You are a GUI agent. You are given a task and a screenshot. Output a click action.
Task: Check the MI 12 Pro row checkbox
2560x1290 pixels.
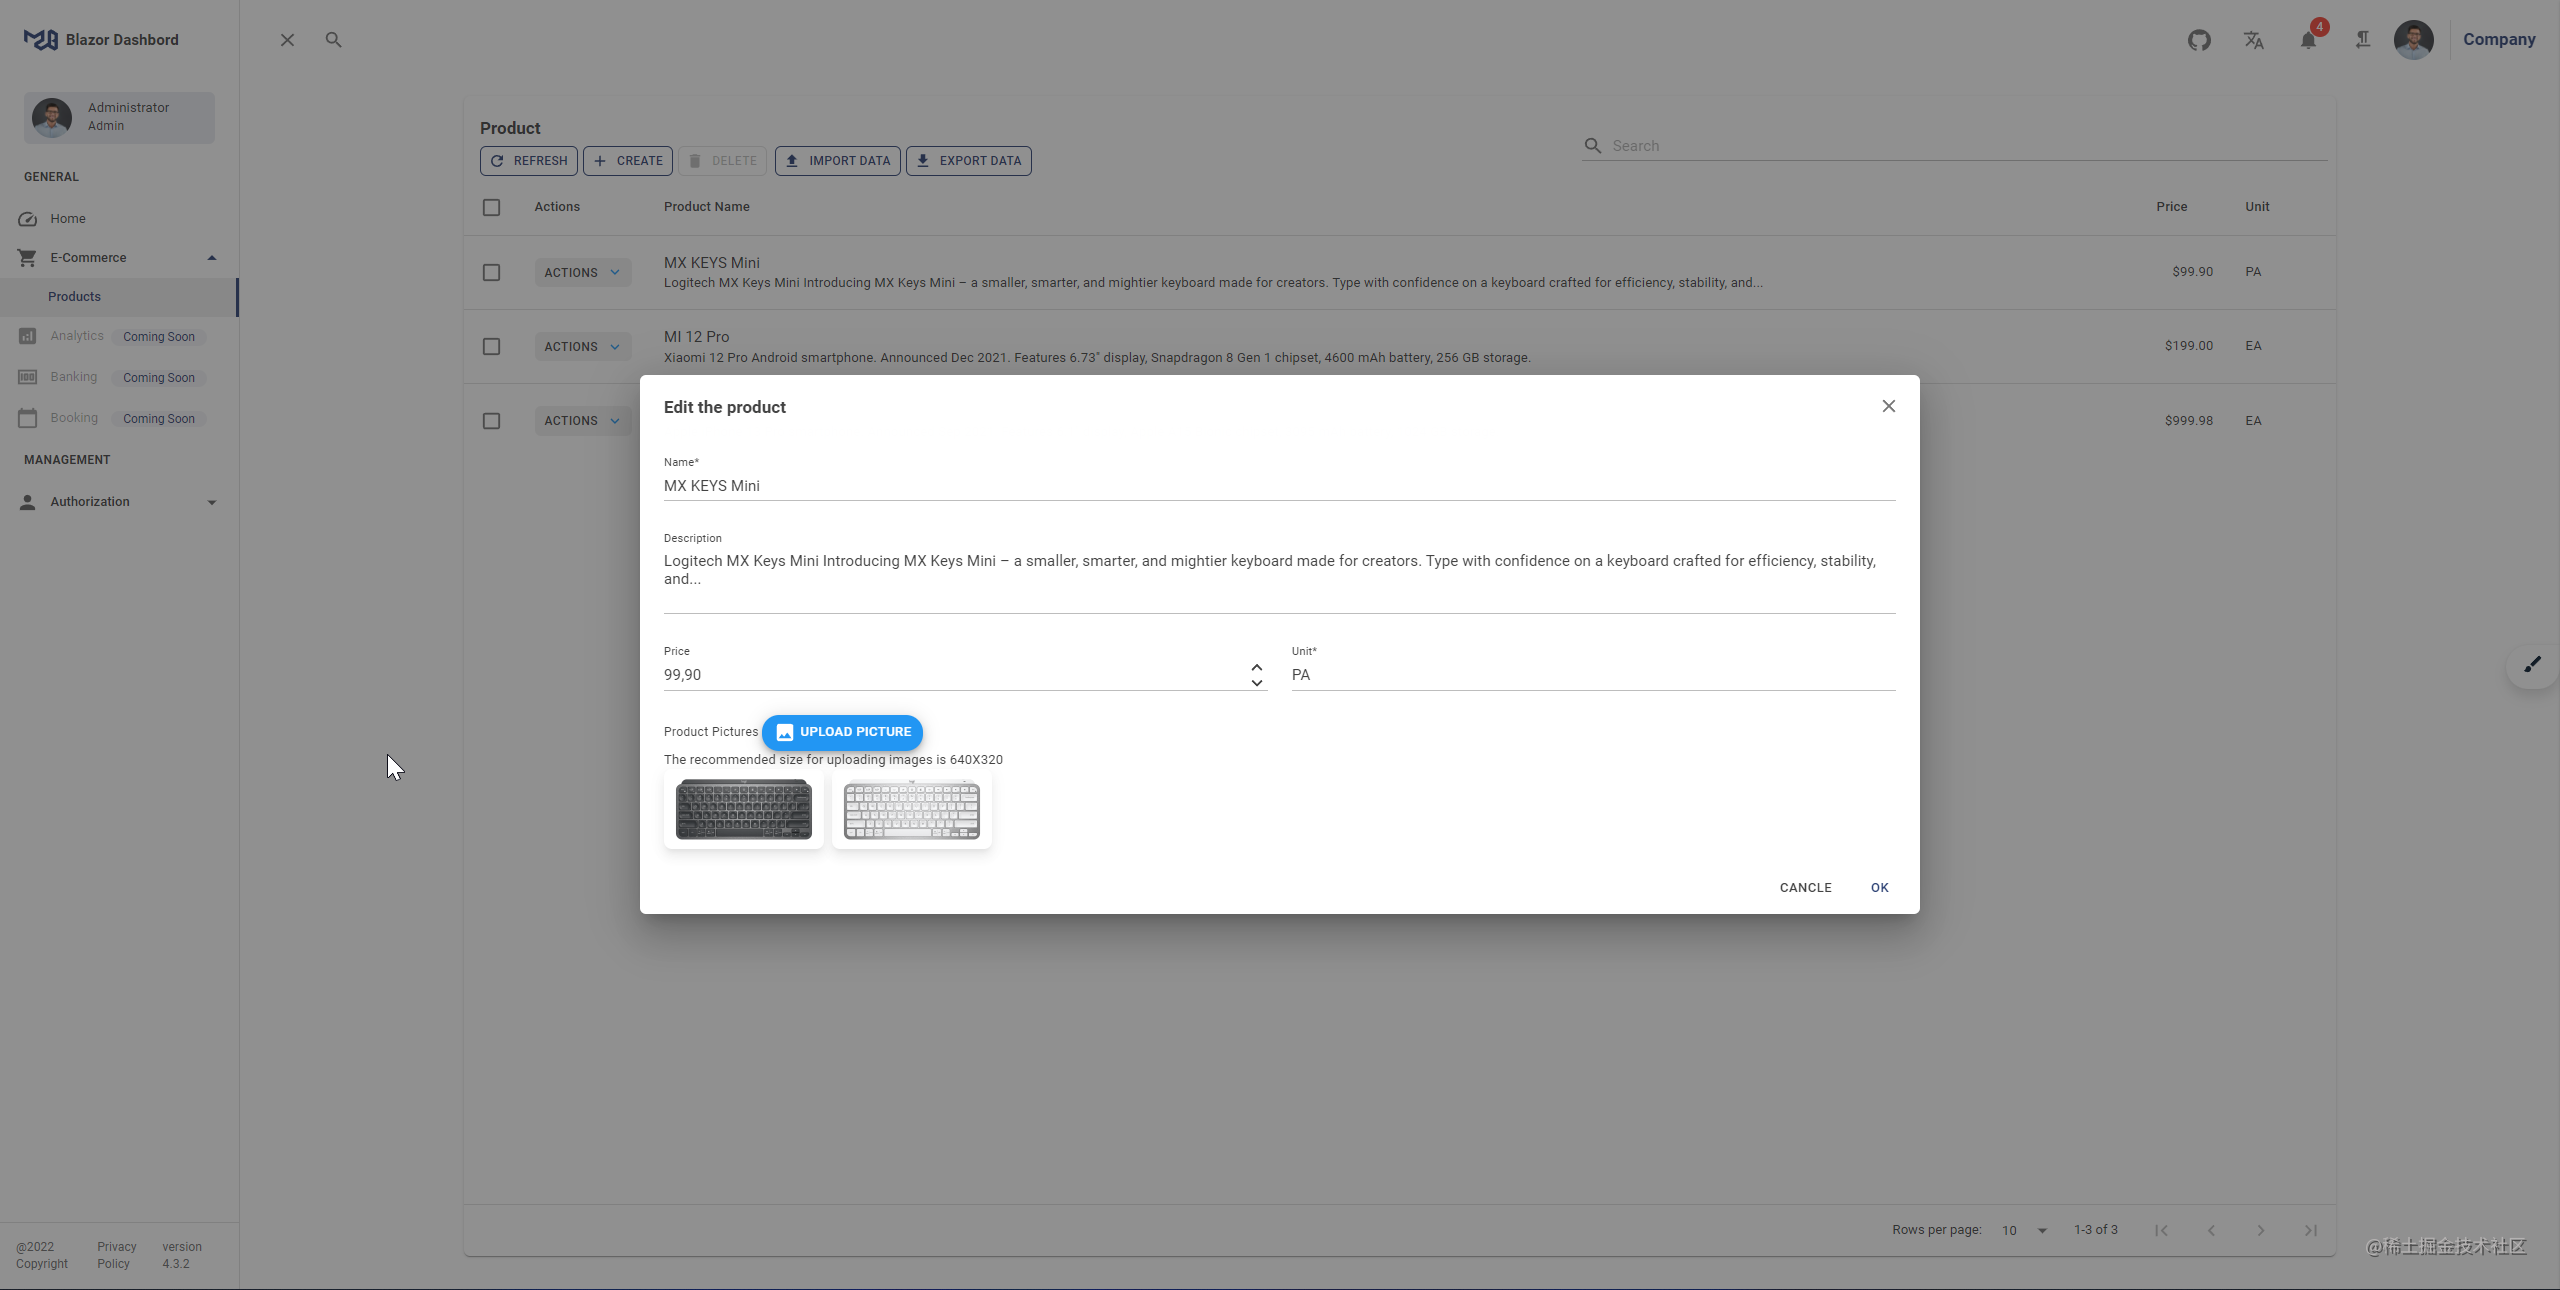click(490, 346)
